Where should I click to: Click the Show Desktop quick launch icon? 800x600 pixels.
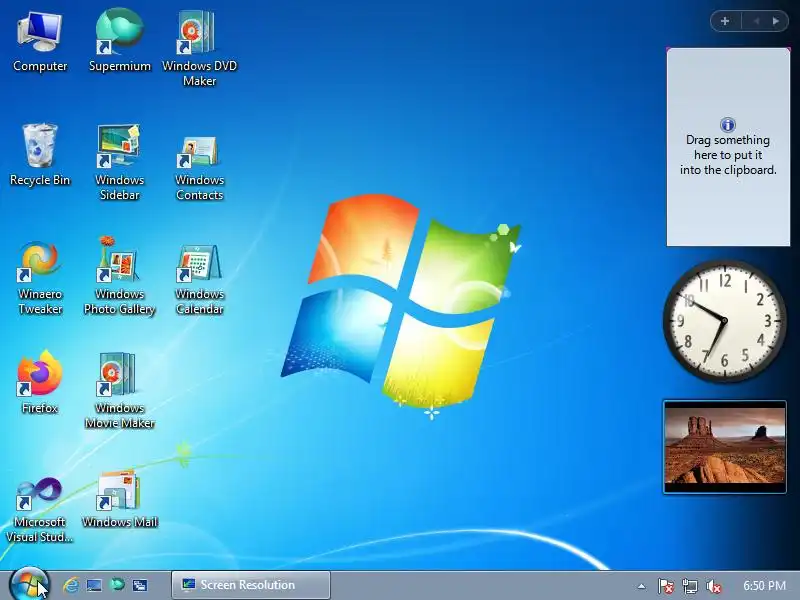[94, 585]
